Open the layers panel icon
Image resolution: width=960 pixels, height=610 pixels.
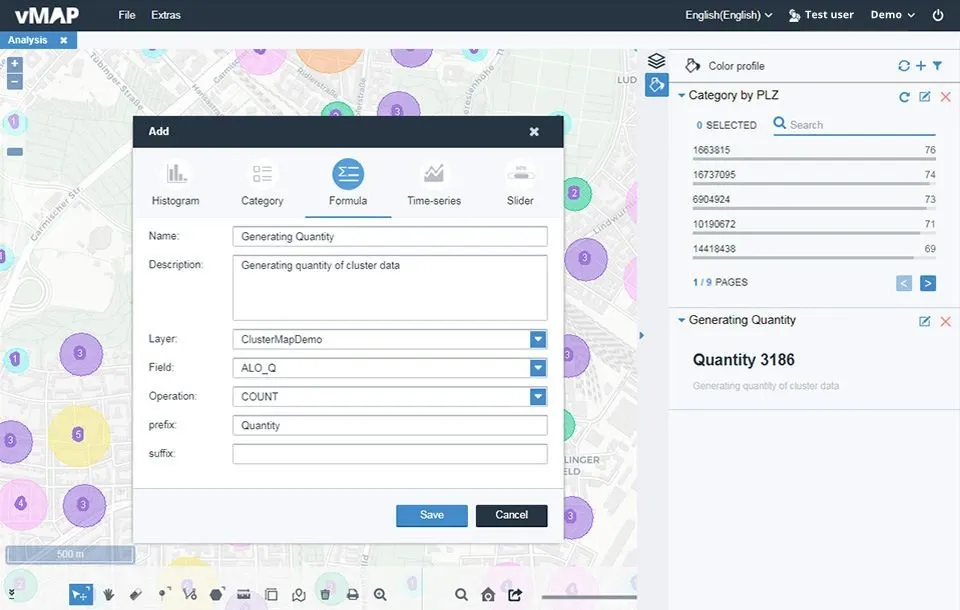point(656,61)
